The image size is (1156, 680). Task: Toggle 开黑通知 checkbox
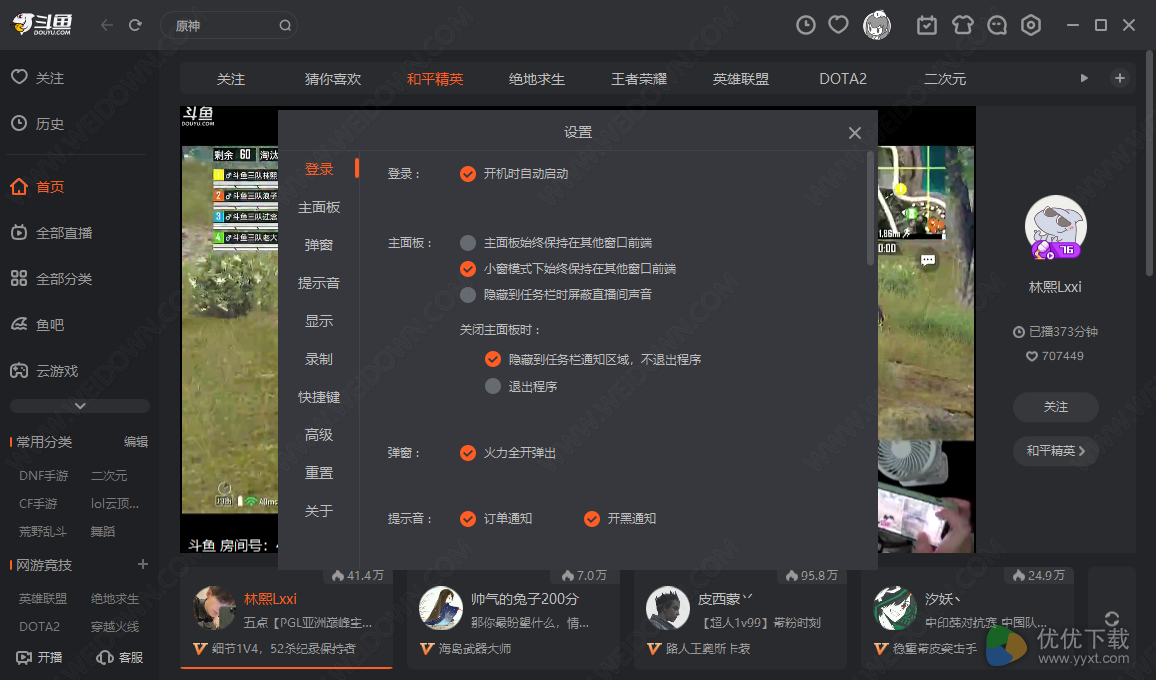(x=591, y=518)
